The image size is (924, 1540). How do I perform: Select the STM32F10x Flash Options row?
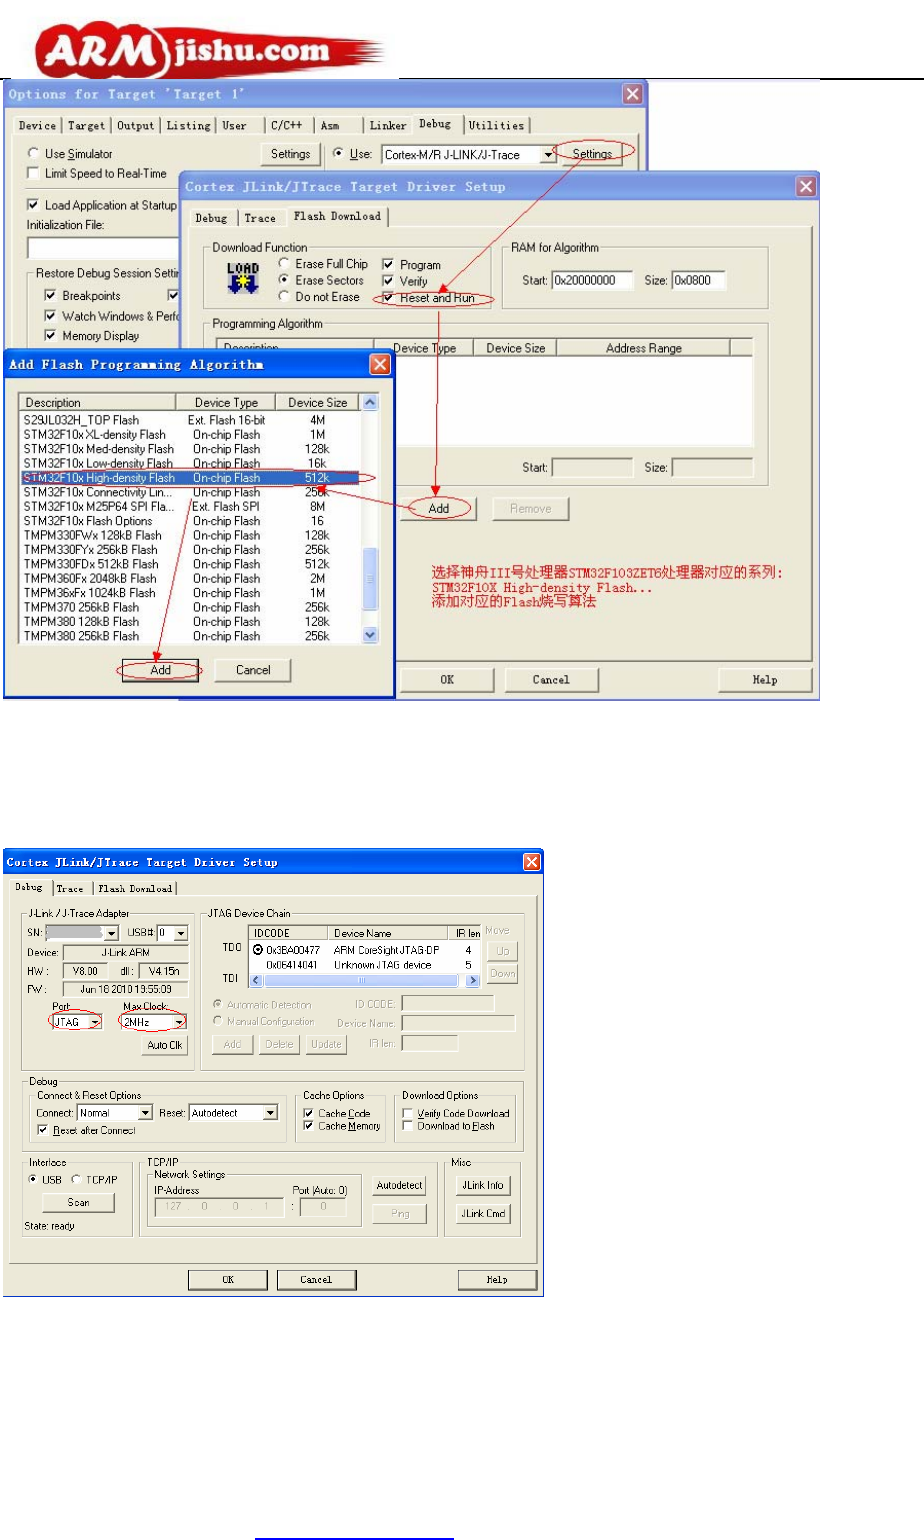point(190,521)
